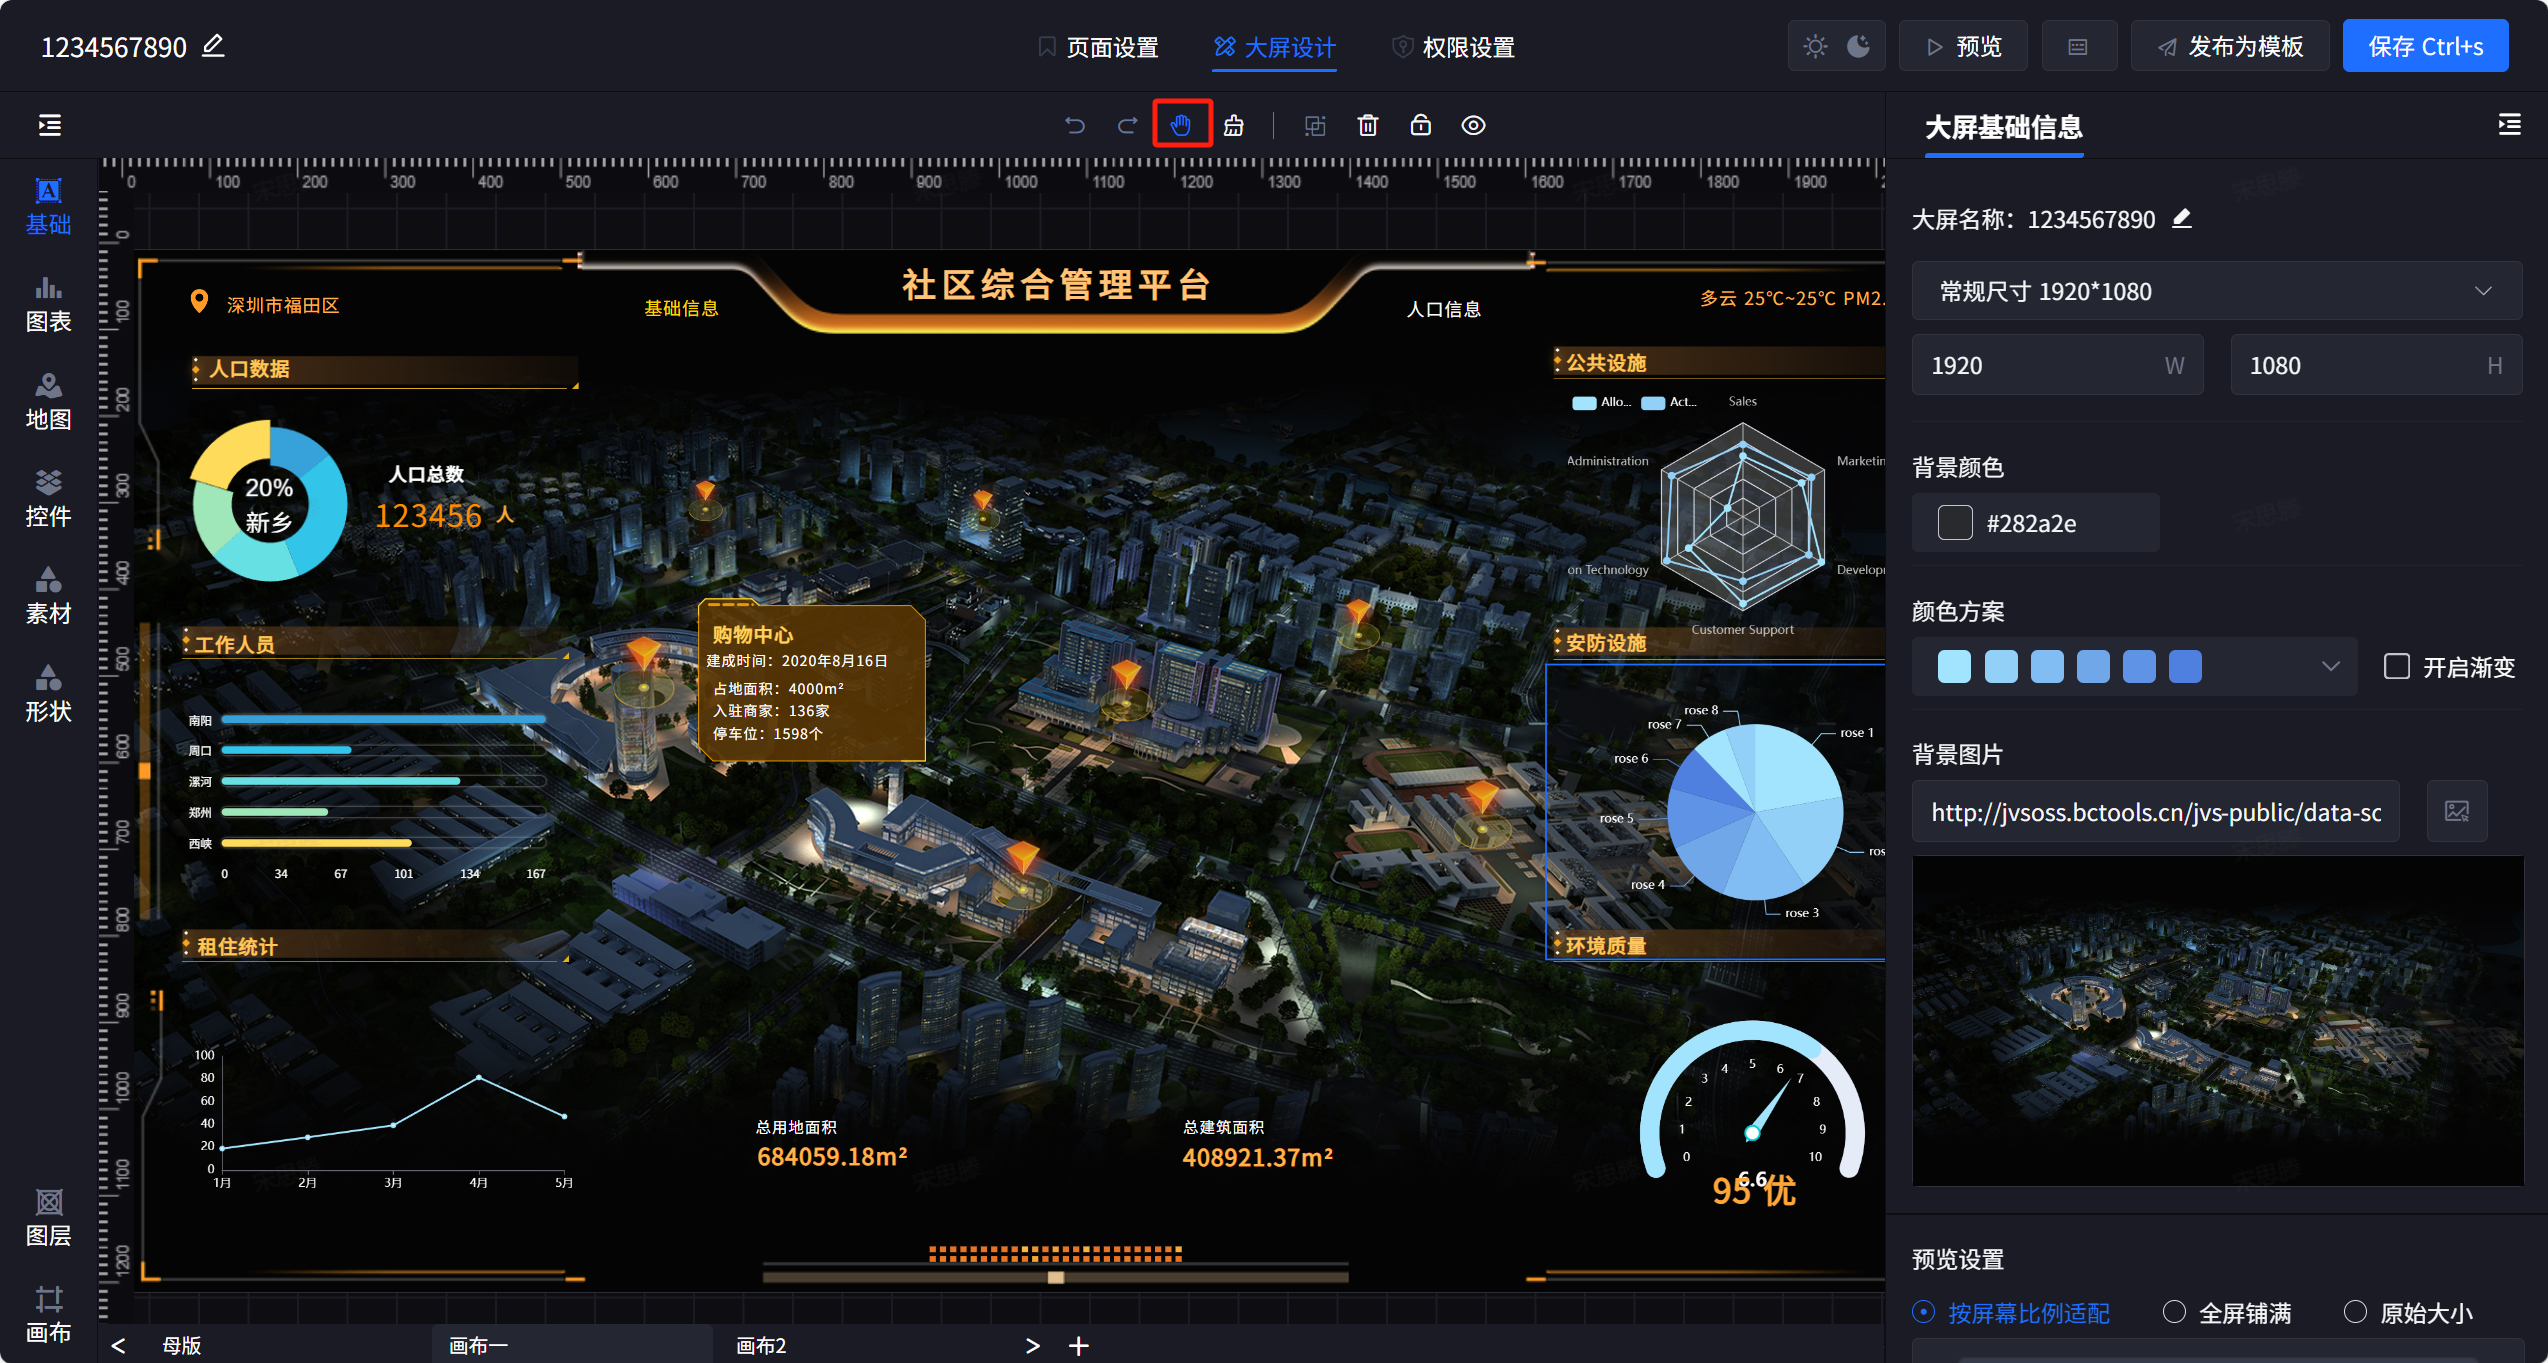Viewport: 2548px width, 1363px height.
Task: Click the redo arrow icon
Action: click(1127, 125)
